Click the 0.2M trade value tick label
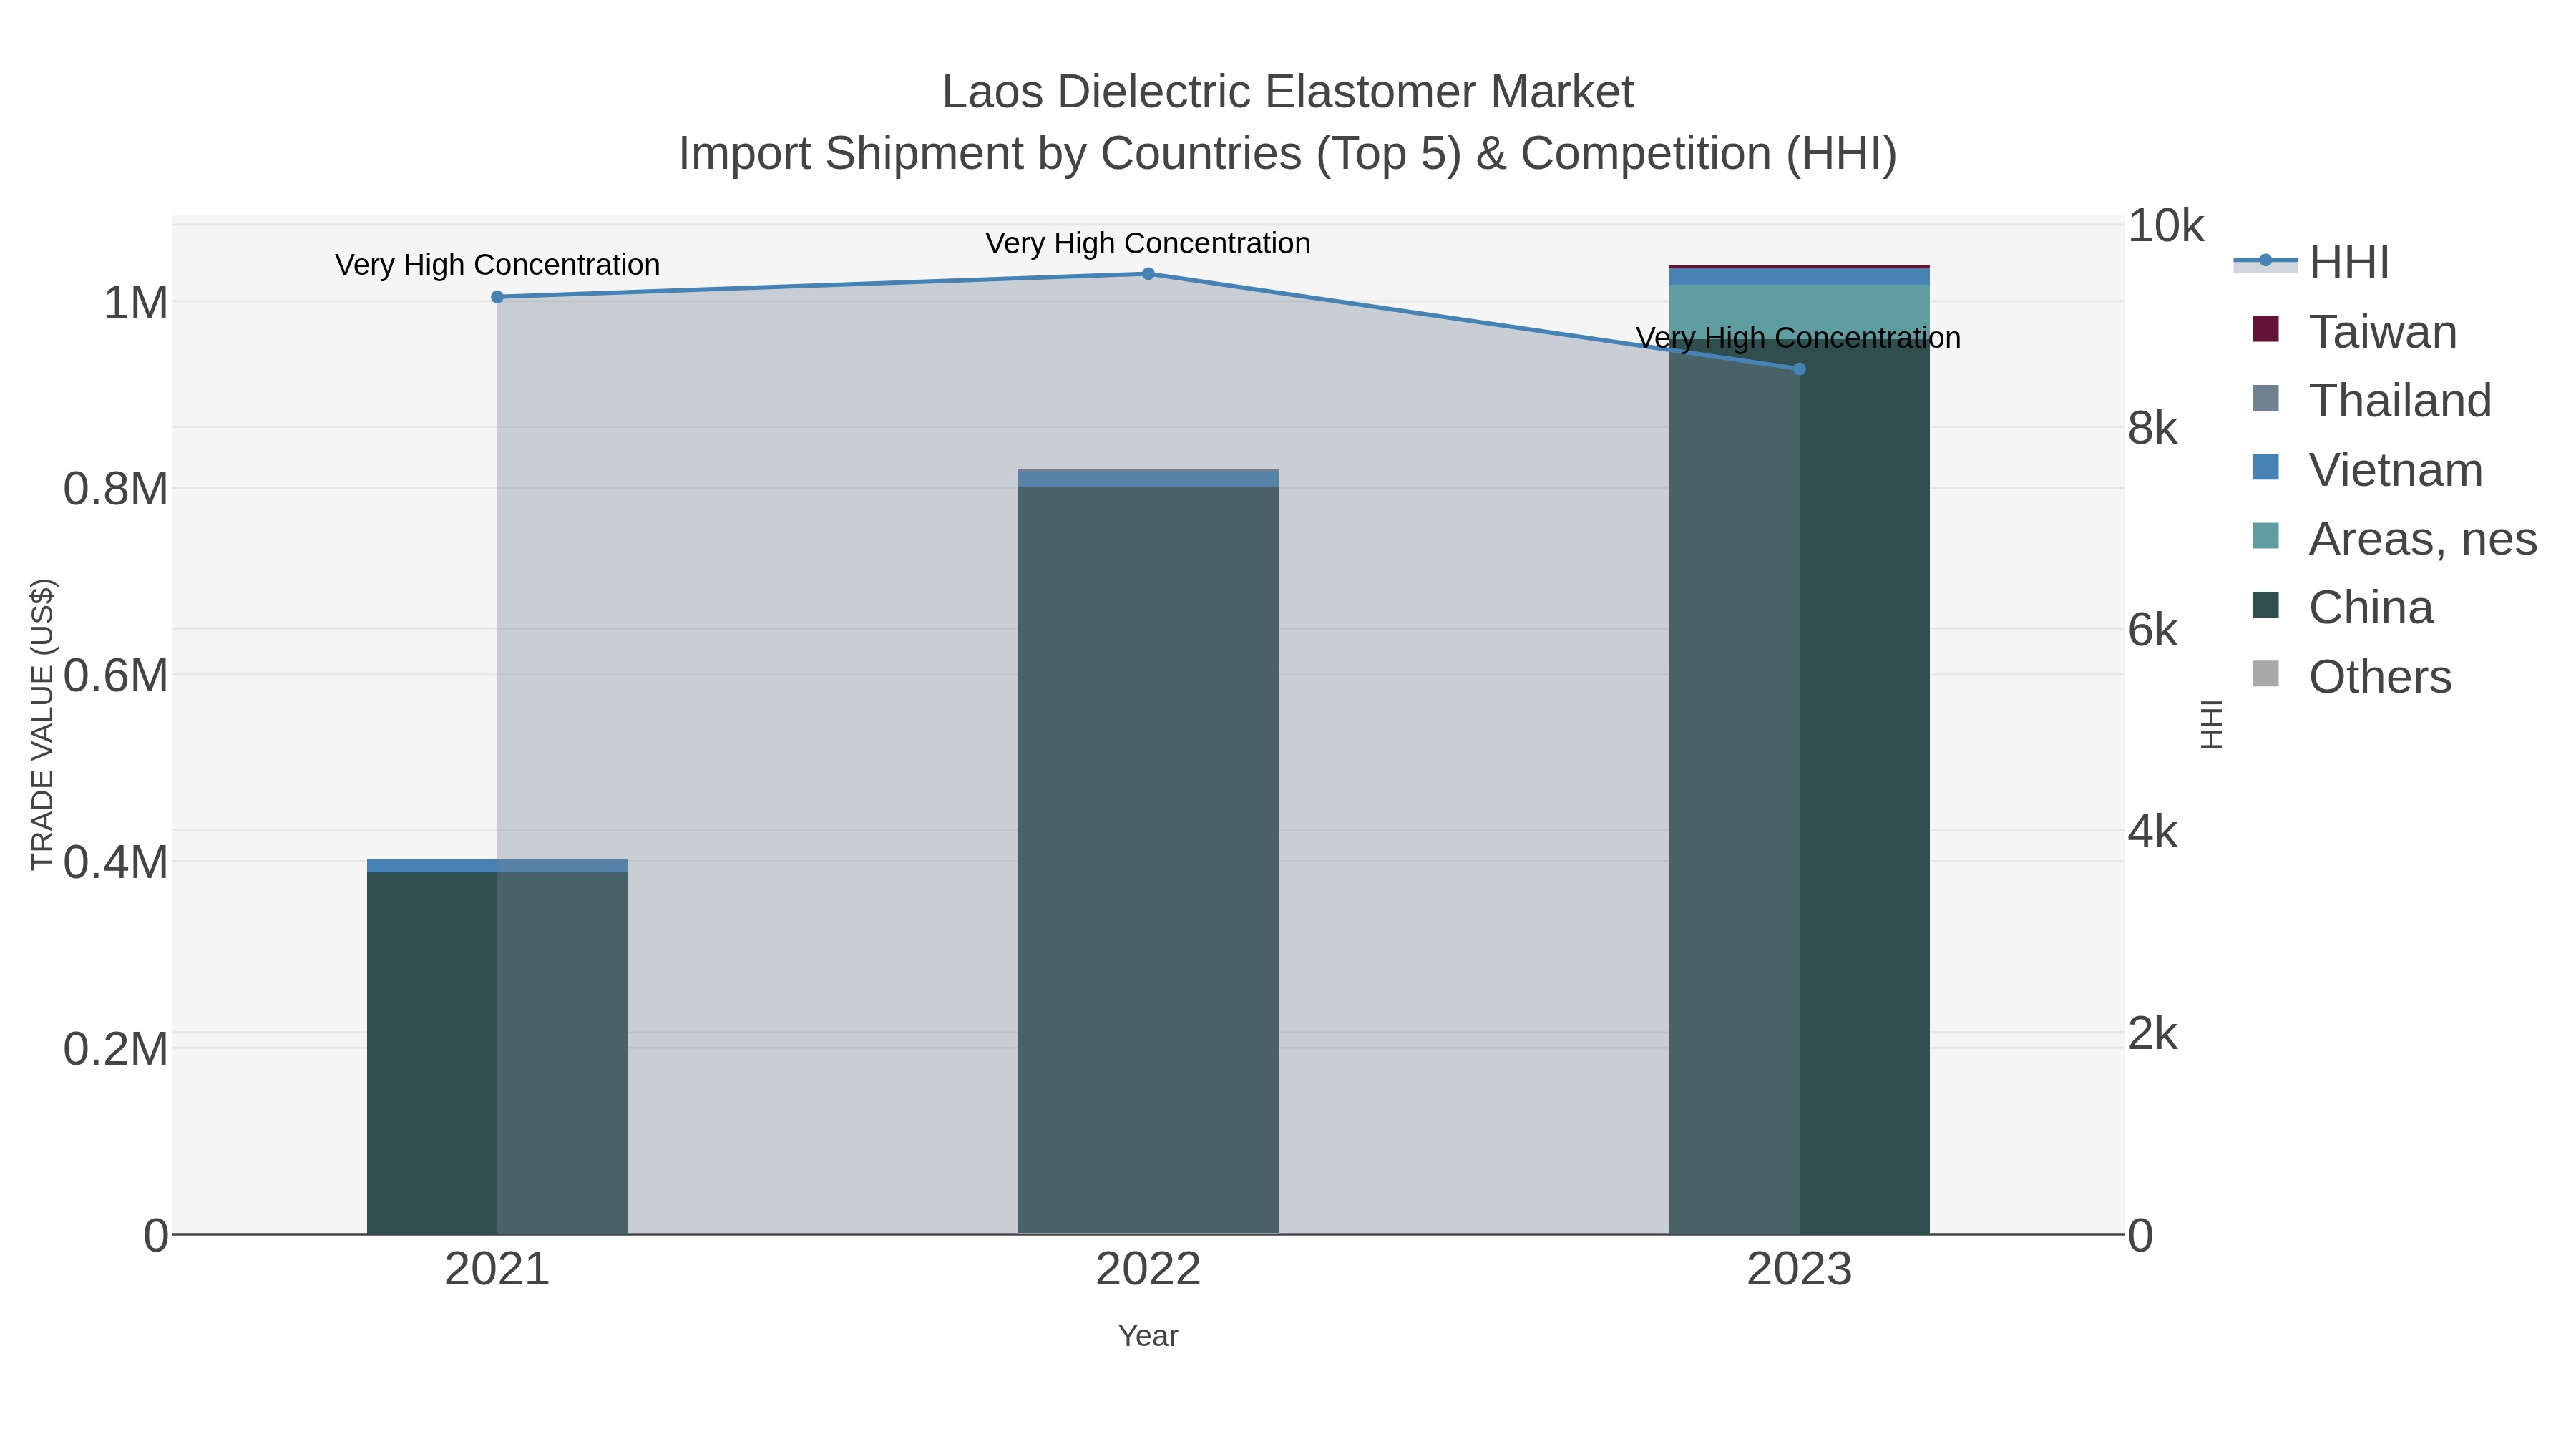This screenshot has width=2576, height=1449. click(116, 1049)
